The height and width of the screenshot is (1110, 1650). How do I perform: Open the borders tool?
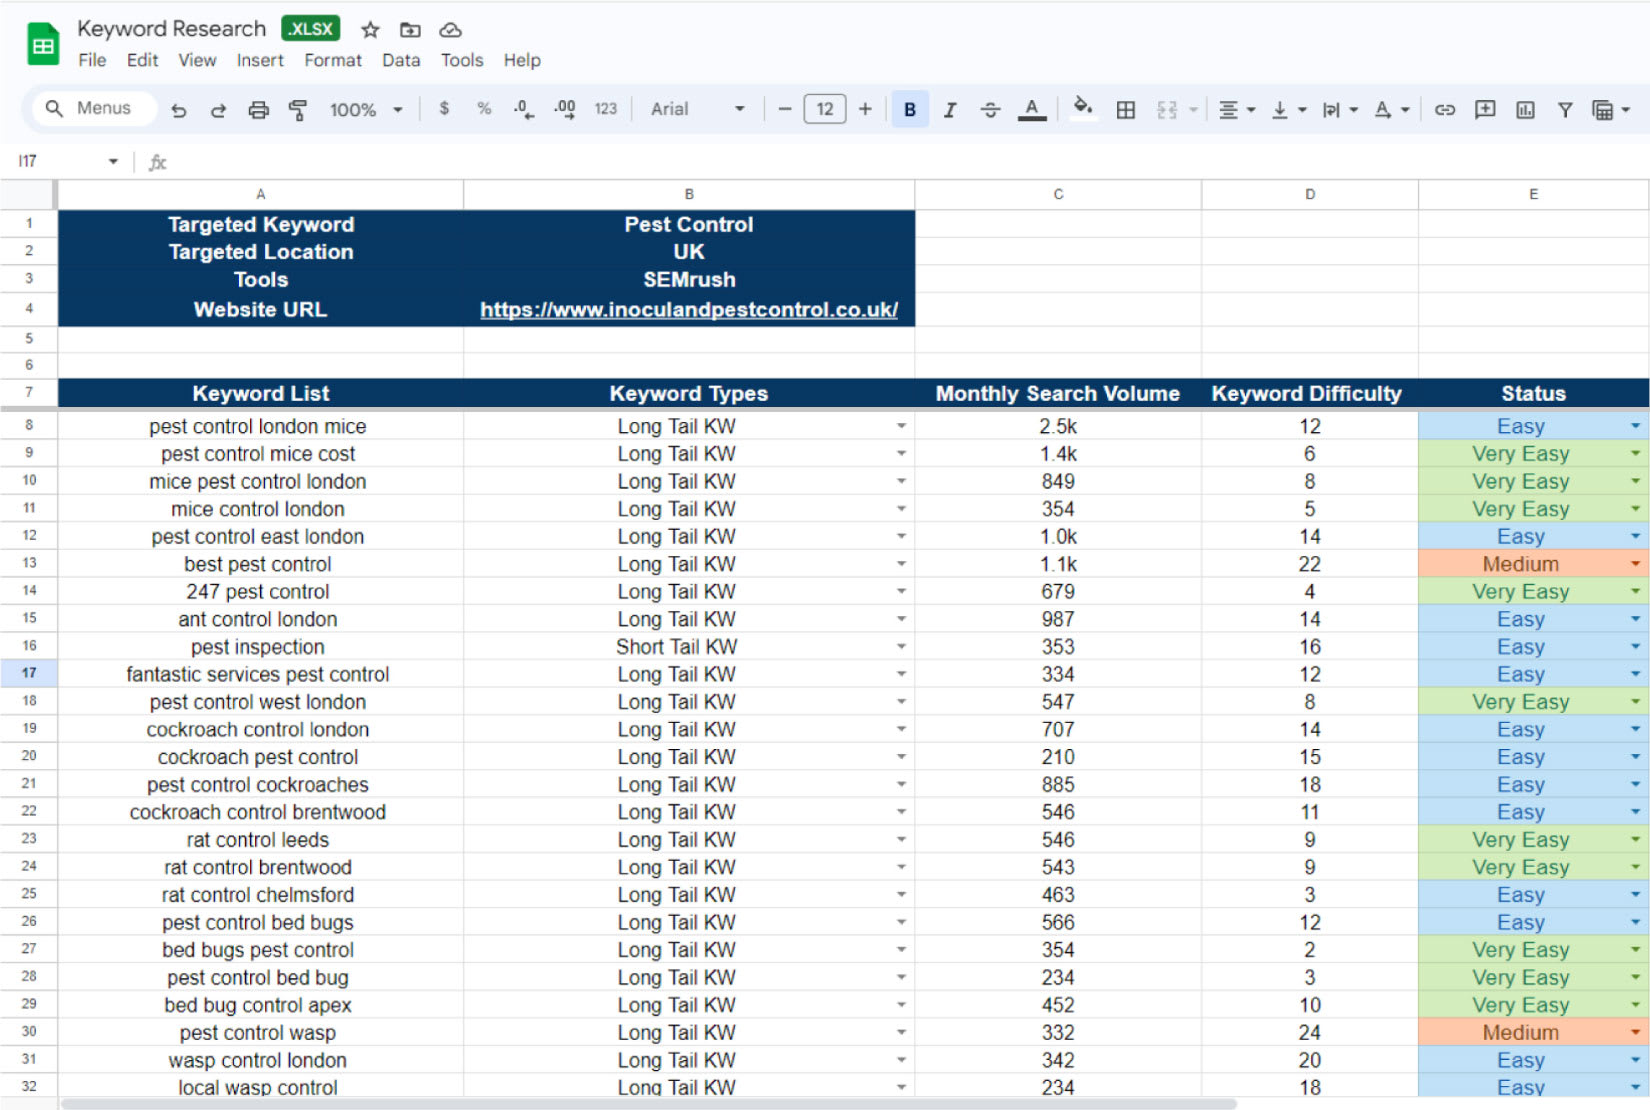point(1125,110)
